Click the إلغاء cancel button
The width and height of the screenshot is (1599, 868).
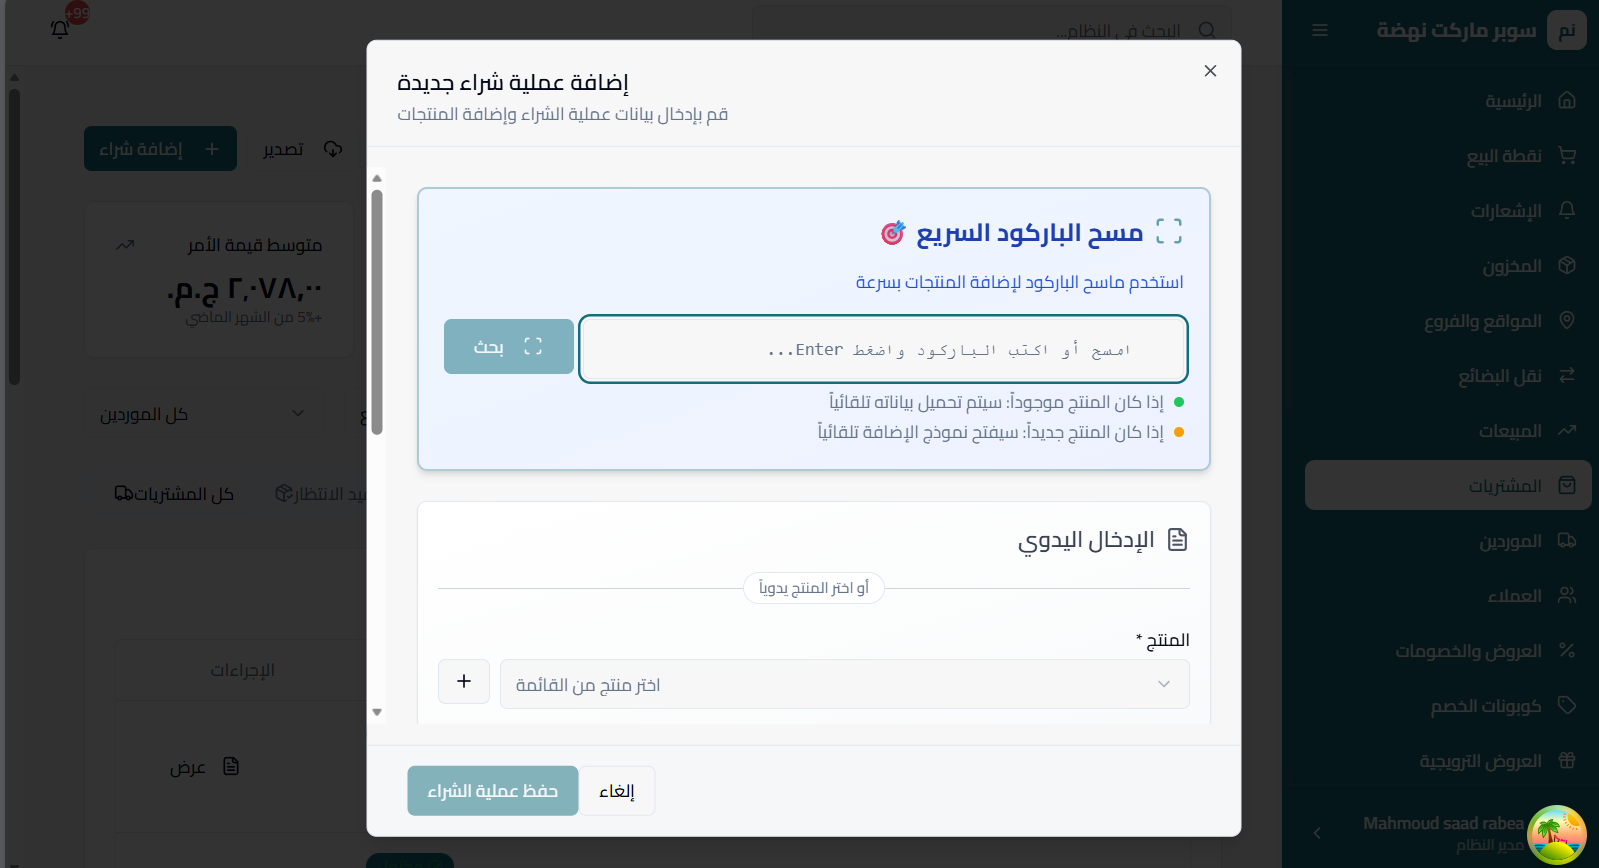pyautogui.click(x=617, y=791)
